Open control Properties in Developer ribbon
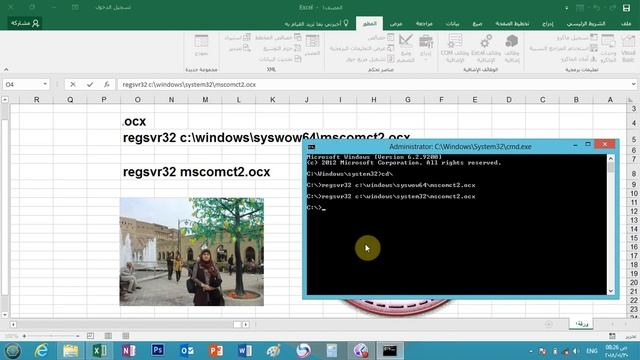 point(380,38)
